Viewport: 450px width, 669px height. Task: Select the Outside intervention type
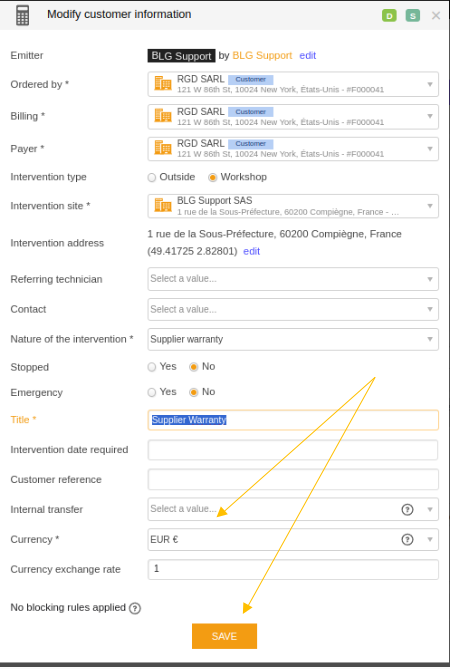pos(152,177)
